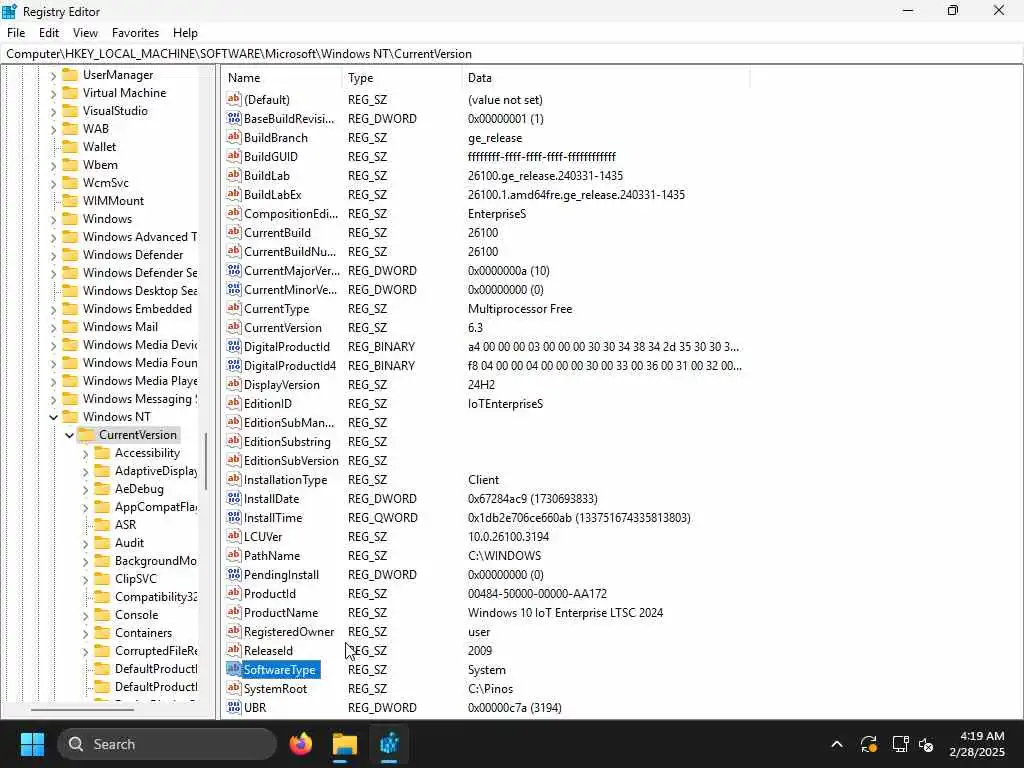Image resolution: width=1024 pixels, height=768 pixels.
Task: Click the open folder icon of CurrentVersion
Action: 86,435
